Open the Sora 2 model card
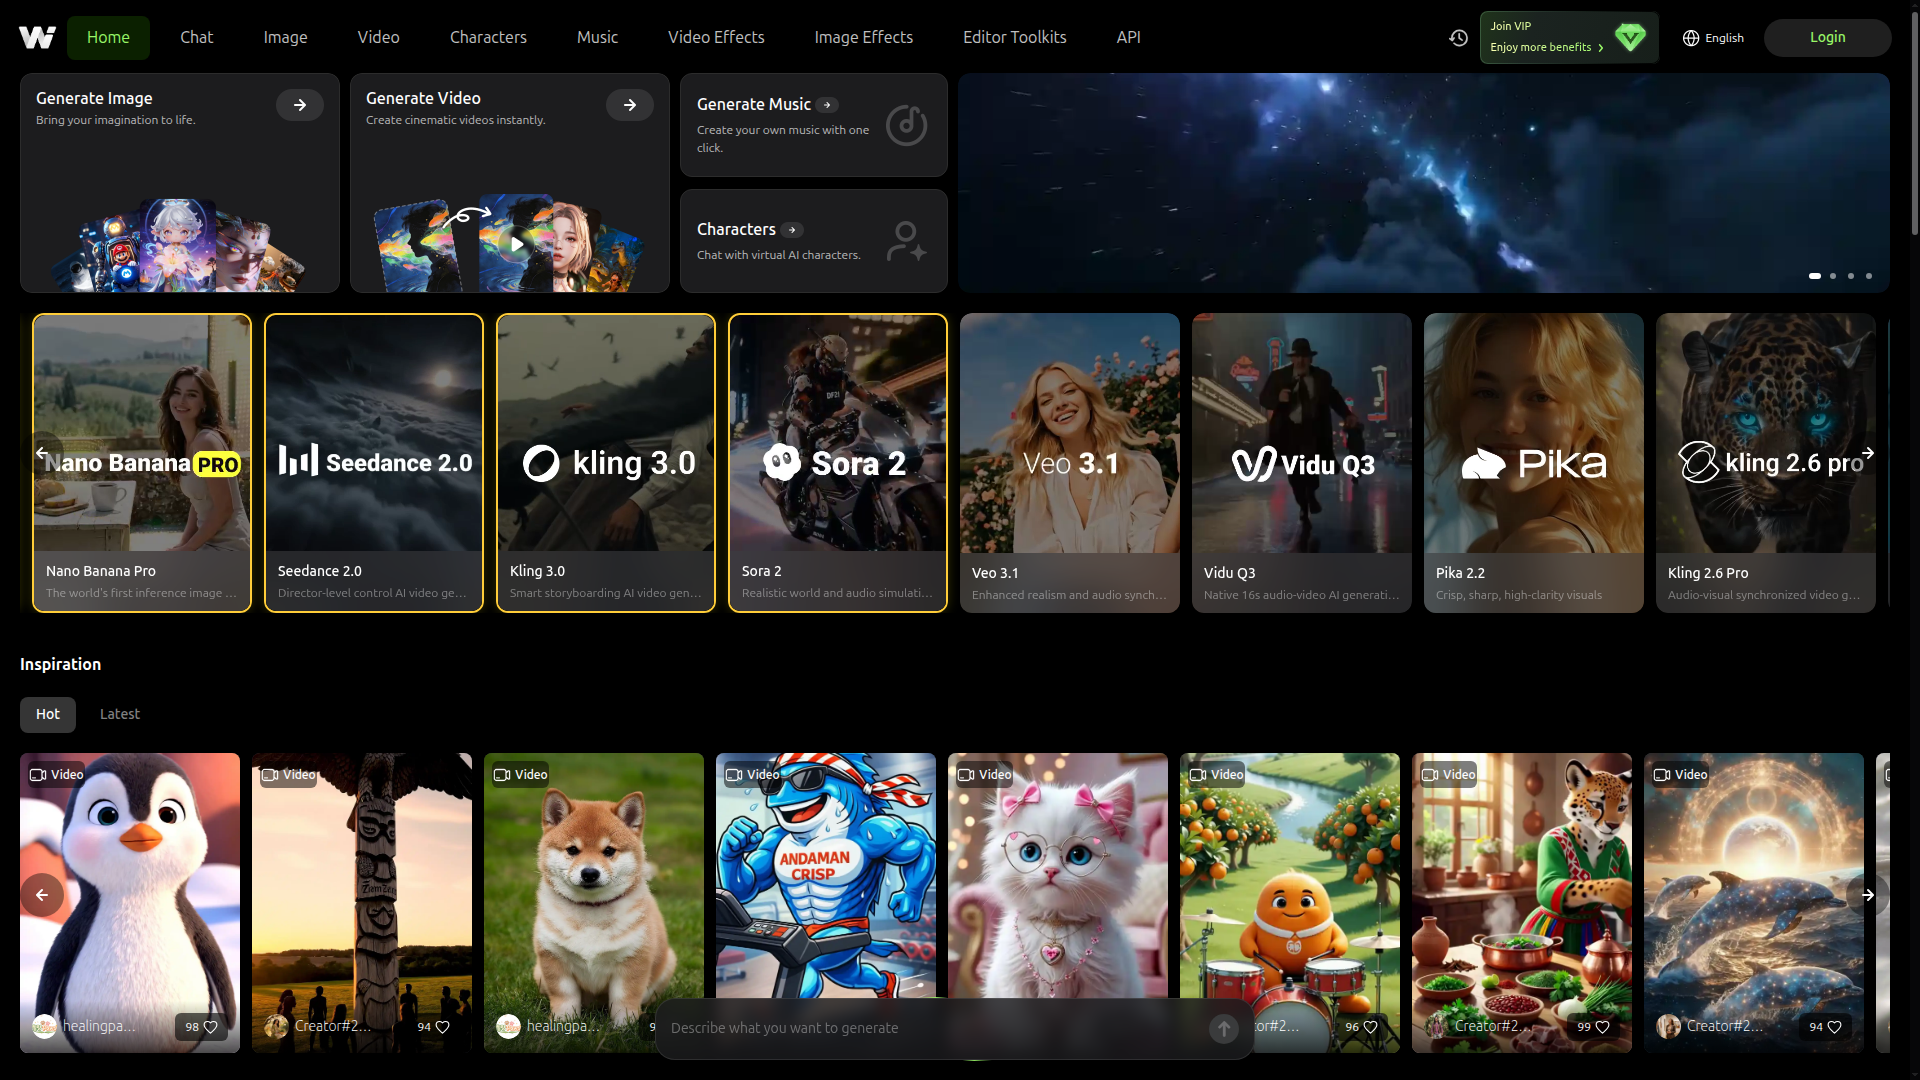This screenshot has width=1920, height=1080. point(837,462)
